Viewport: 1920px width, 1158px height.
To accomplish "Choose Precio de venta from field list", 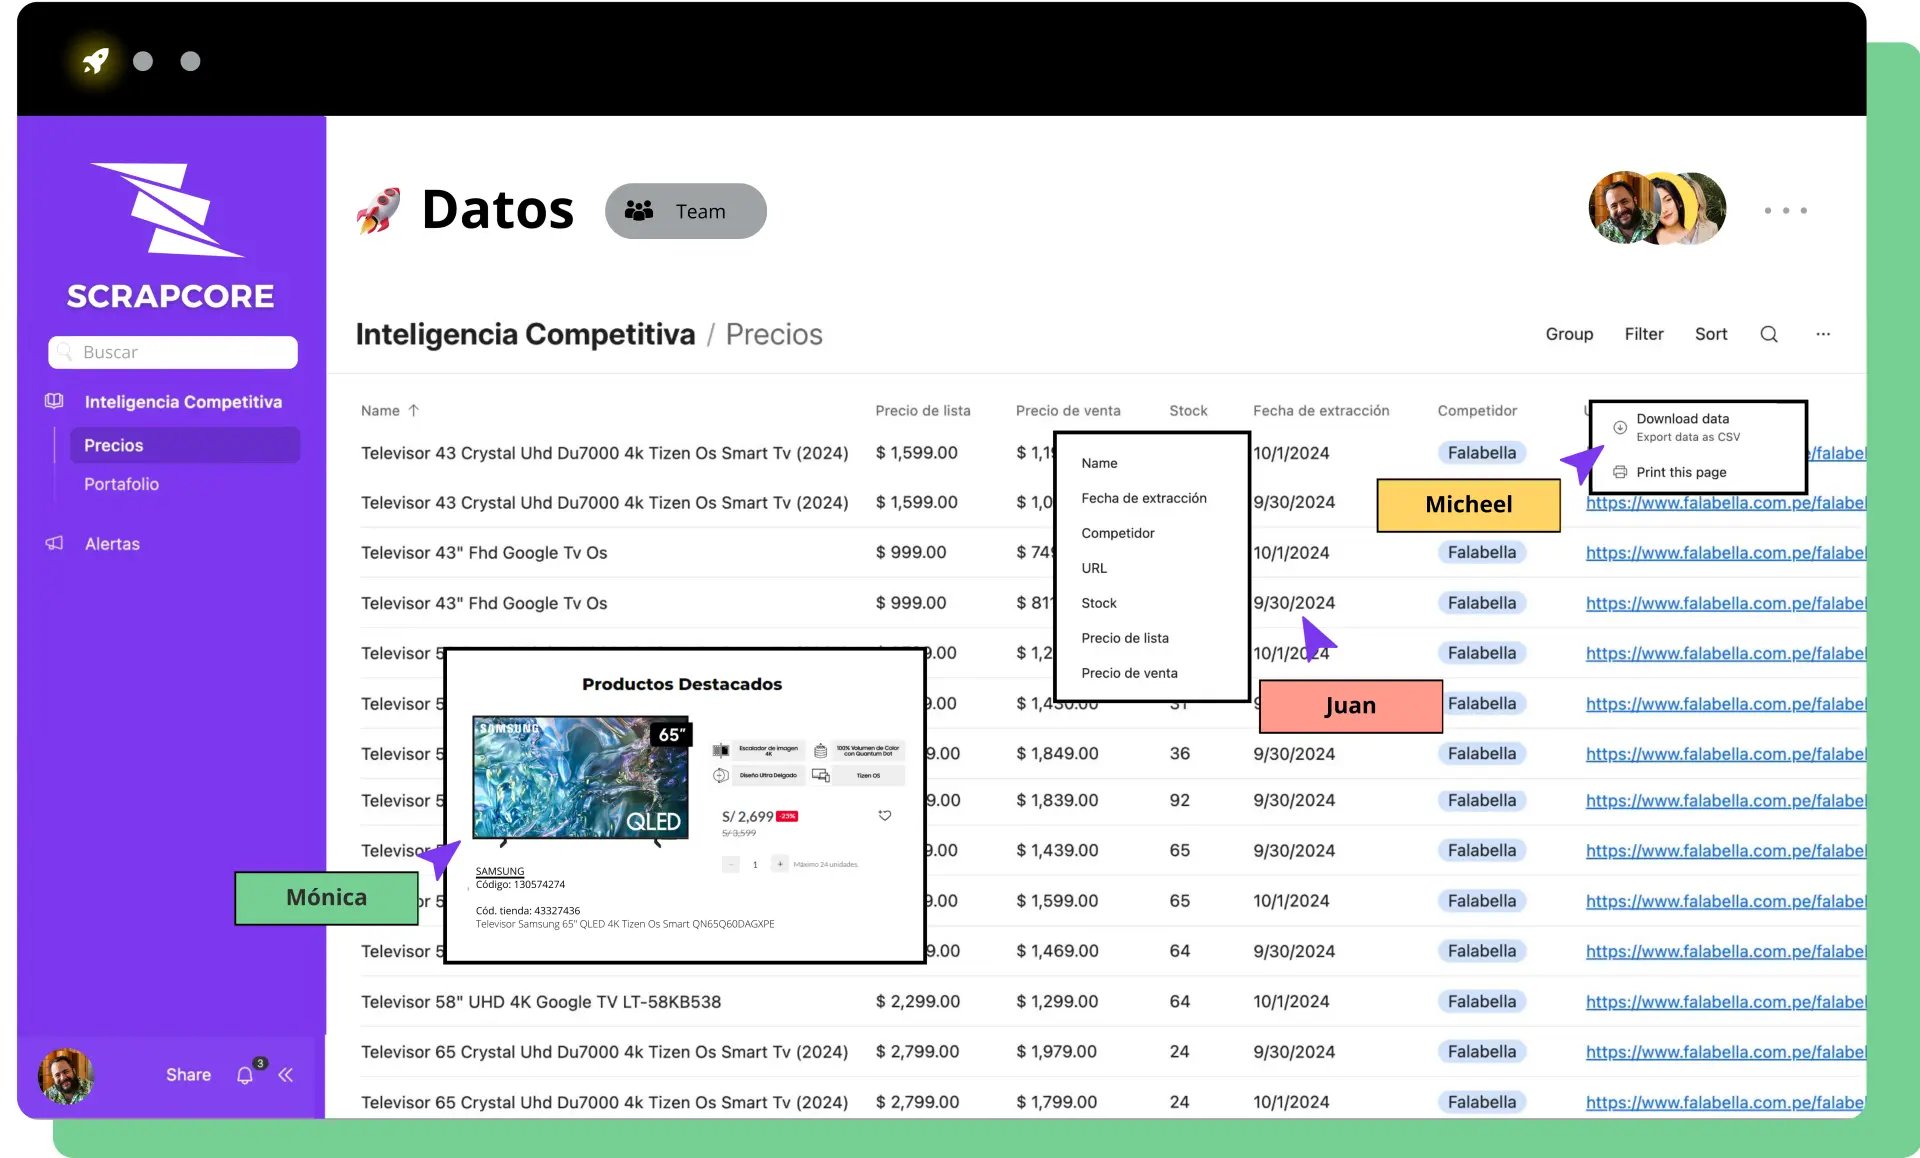I will (1129, 673).
